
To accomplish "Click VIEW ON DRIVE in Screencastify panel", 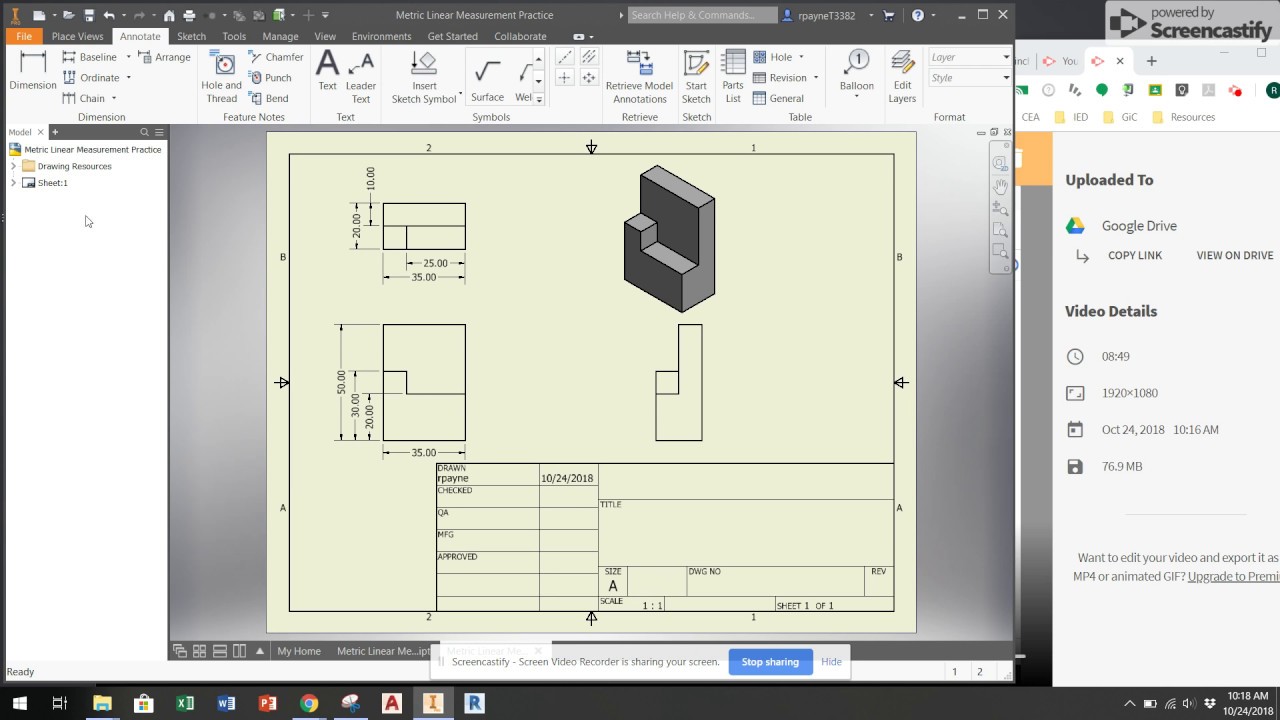I will (1235, 255).
